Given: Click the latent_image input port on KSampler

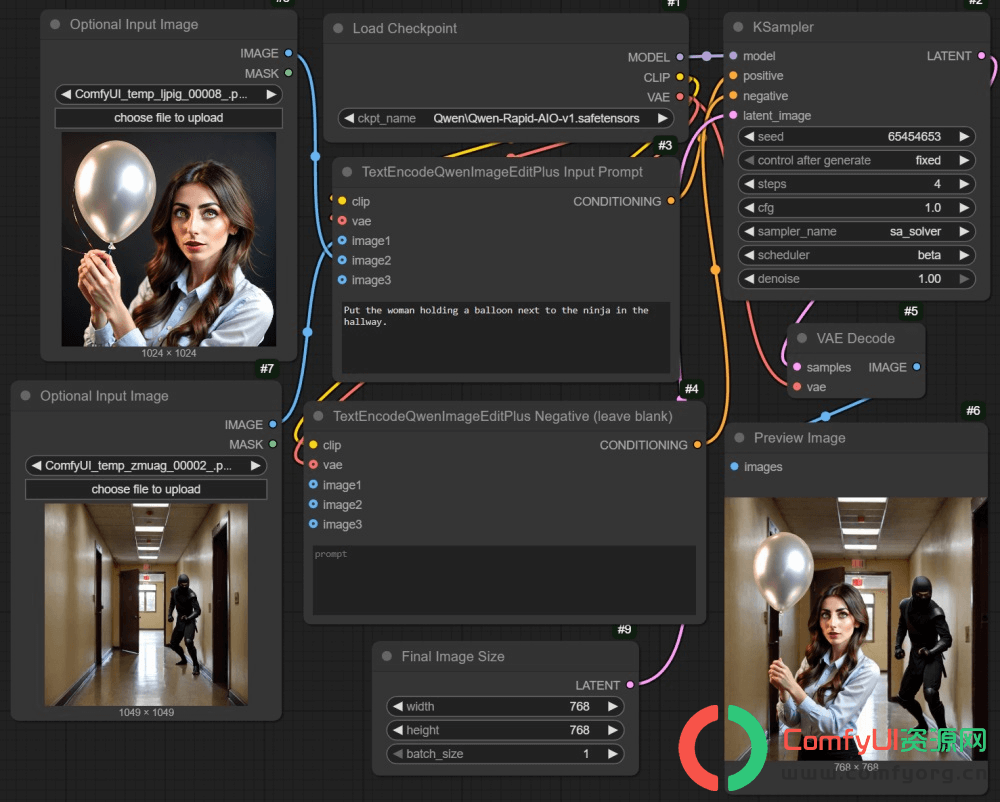Looking at the screenshot, I should coord(733,115).
